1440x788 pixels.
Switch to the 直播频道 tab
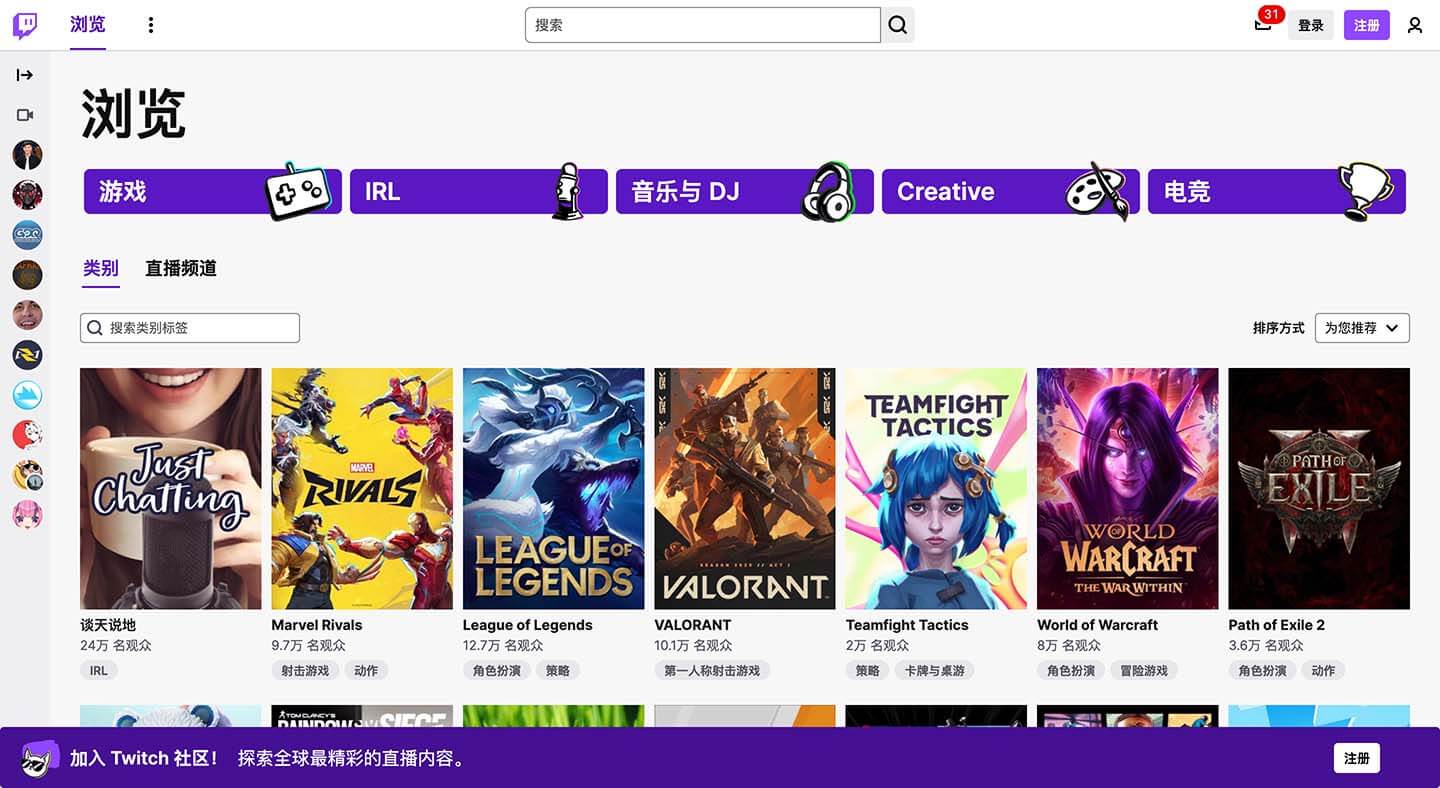pyautogui.click(x=181, y=268)
